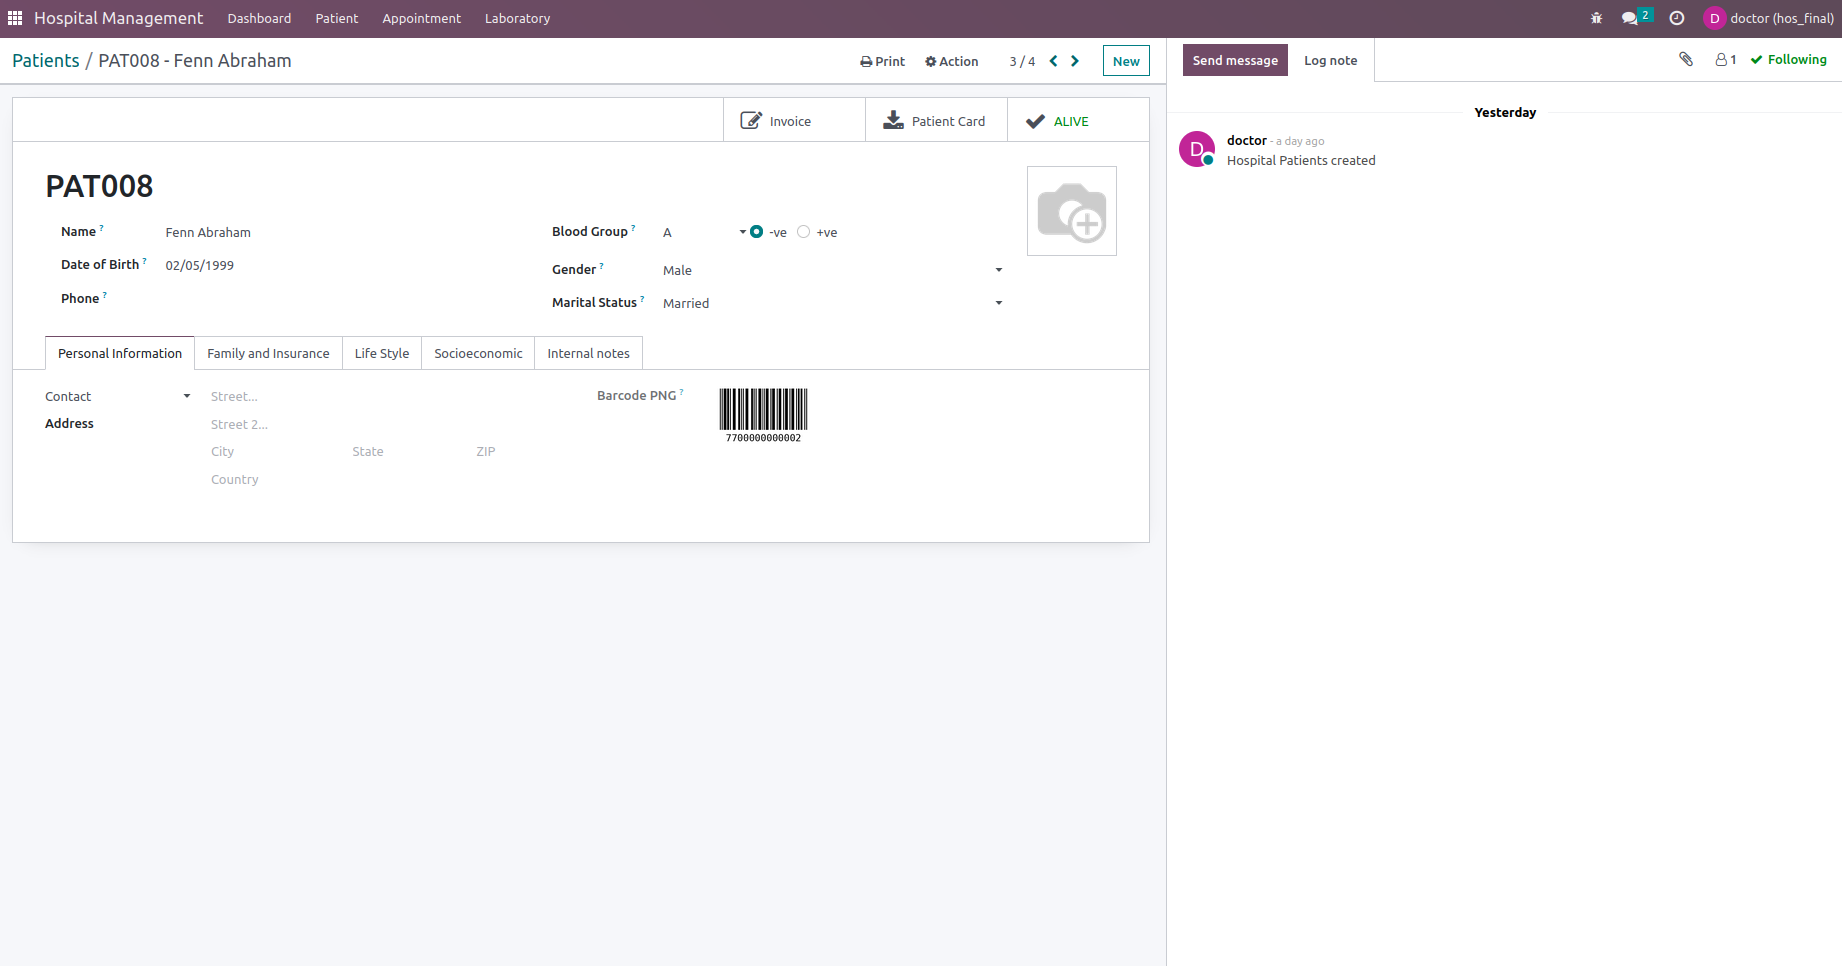Image resolution: width=1842 pixels, height=966 pixels.
Task: Open the apps grid menu icon
Action: point(15,18)
